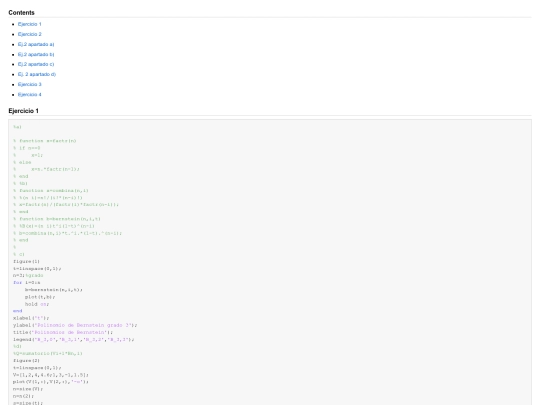Click the ylabel 'Polinomio de Bernstein grado 3' line
This screenshot has height=405, width=540.
[x=75, y=325]
